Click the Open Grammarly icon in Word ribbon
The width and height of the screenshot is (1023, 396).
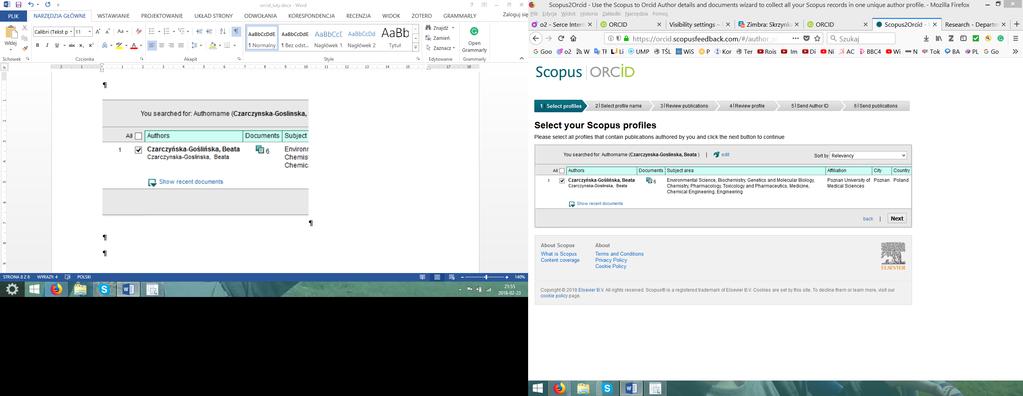click(474, 31)
